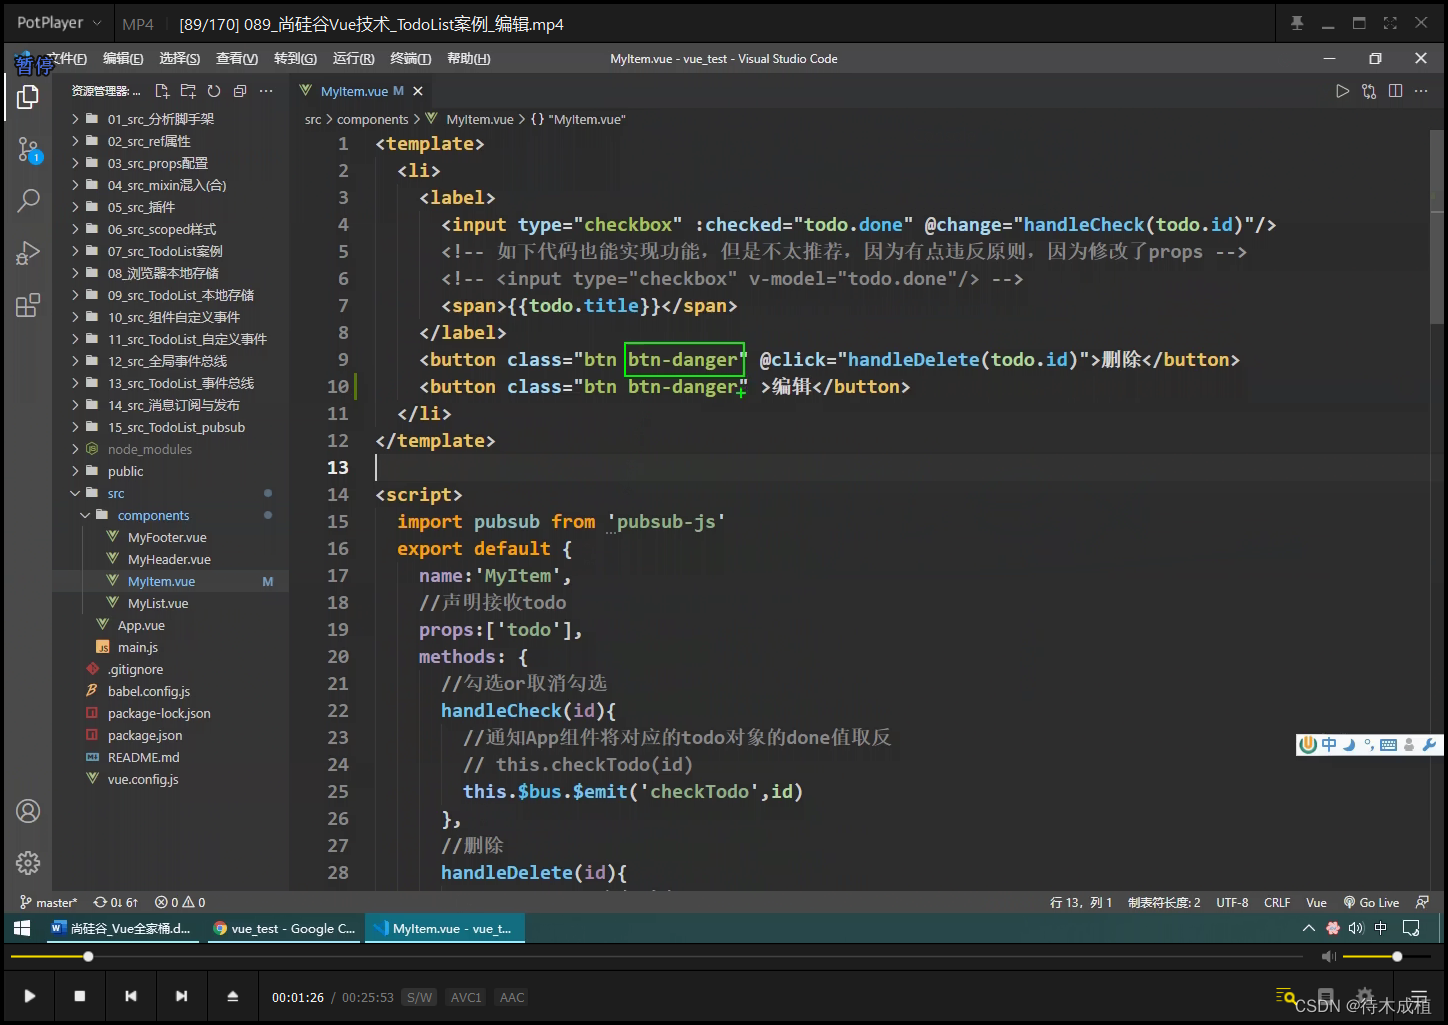Change CRLF line ending setting

pyautogui.click(x=1277, y=902)
